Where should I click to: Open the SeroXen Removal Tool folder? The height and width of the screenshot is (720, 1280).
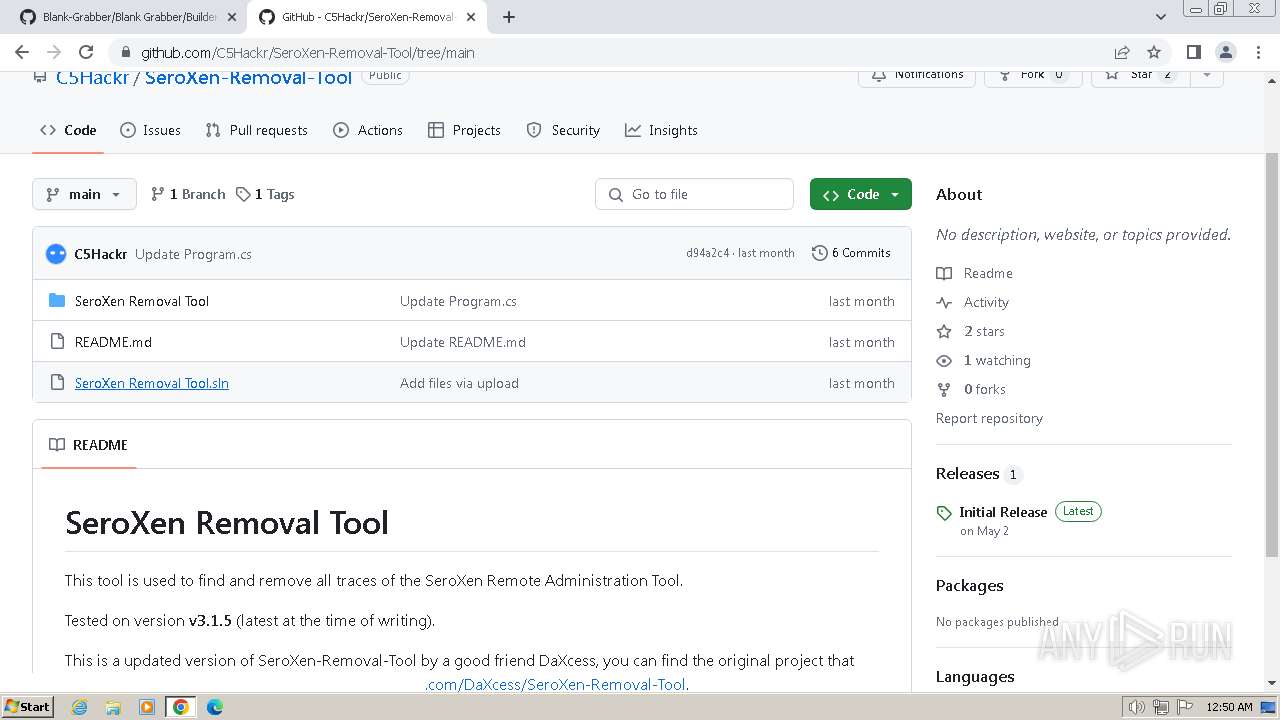click(142, 301)
